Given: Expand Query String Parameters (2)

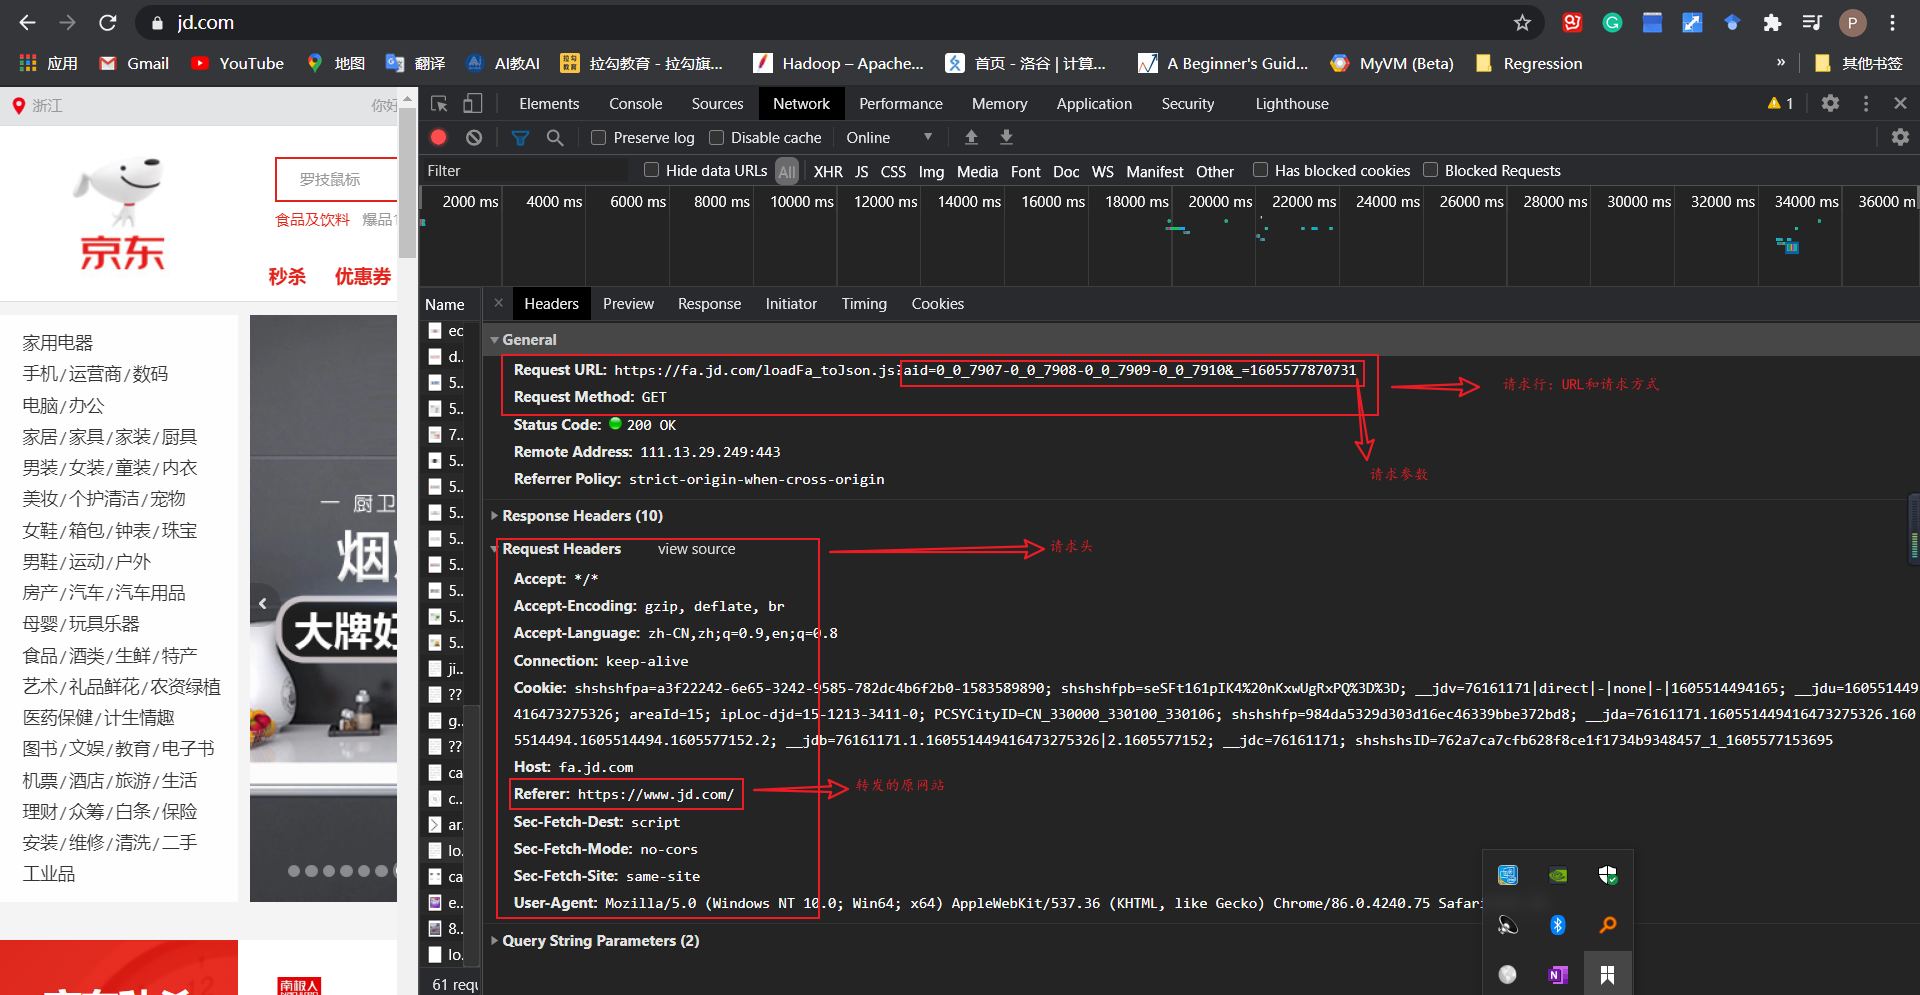Looking at the screenshot, I should pyautogui.click(x=494, y=941).
